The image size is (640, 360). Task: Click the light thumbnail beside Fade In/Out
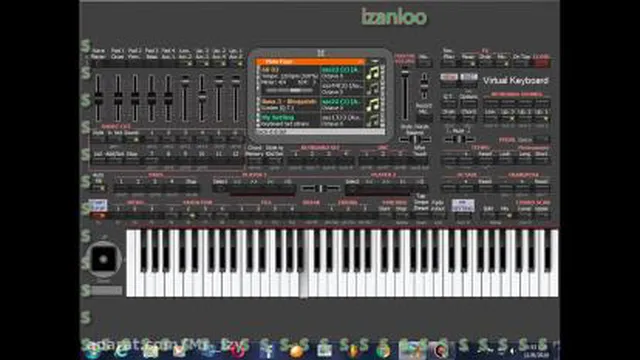(x=463, y=205)
